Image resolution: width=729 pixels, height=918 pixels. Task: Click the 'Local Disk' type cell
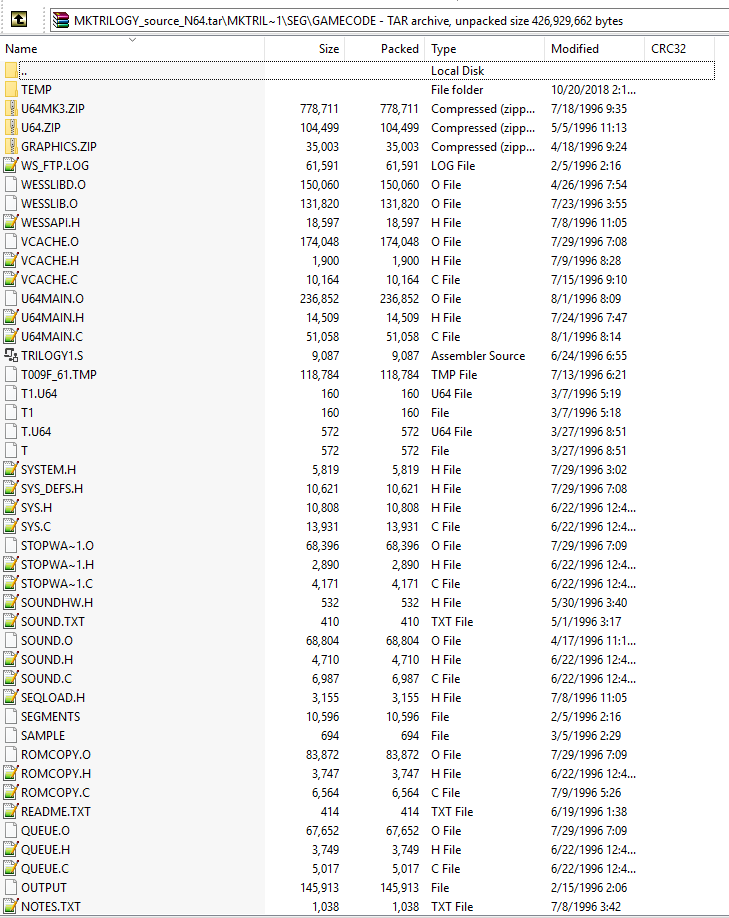coord(457,71)
